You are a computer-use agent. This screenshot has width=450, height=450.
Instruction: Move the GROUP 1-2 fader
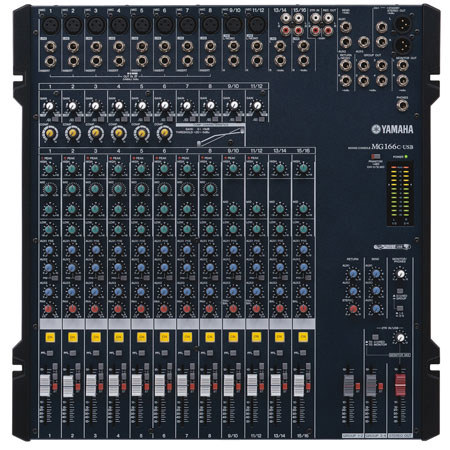[348, 385]
